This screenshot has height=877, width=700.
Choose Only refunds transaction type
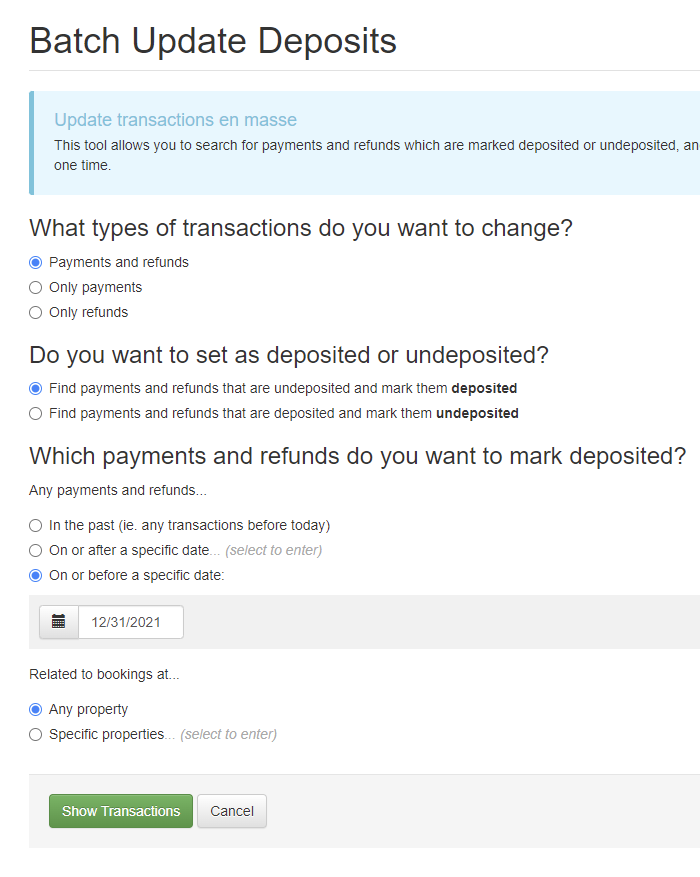pos(36,313)
